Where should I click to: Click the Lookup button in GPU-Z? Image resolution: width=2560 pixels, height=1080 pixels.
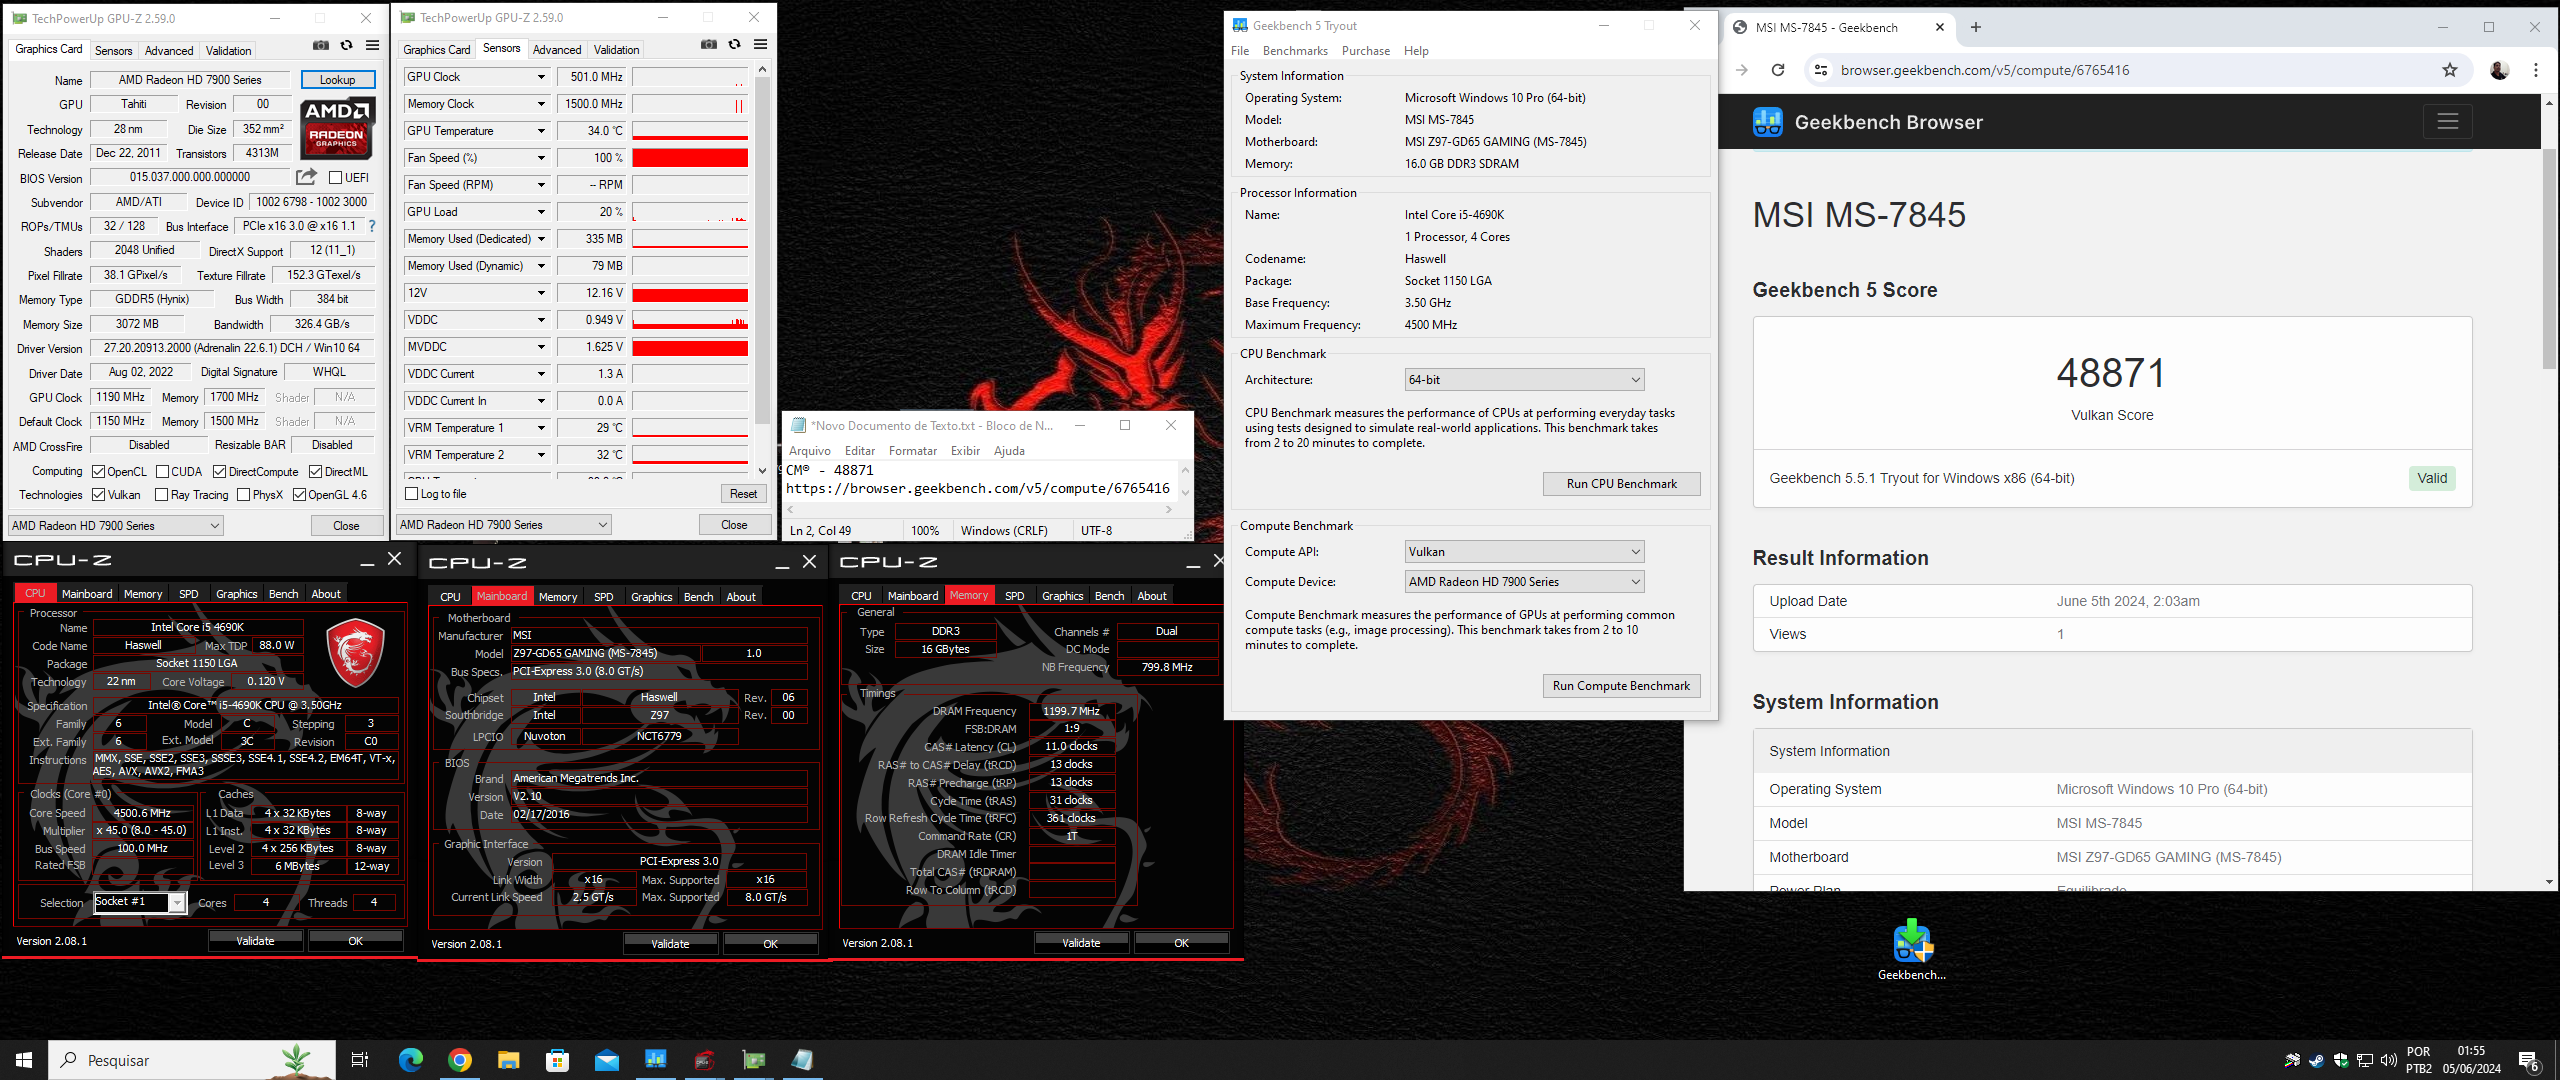337,80
